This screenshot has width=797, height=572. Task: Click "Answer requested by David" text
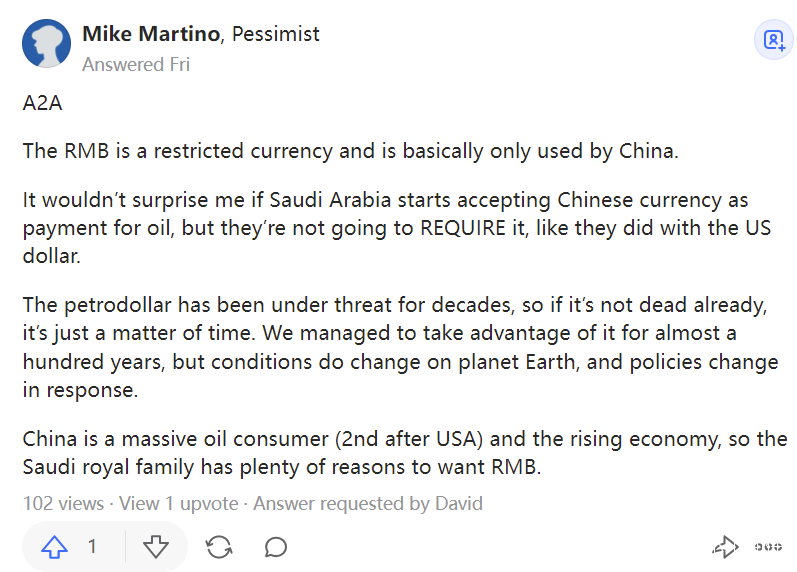(367, 503)
